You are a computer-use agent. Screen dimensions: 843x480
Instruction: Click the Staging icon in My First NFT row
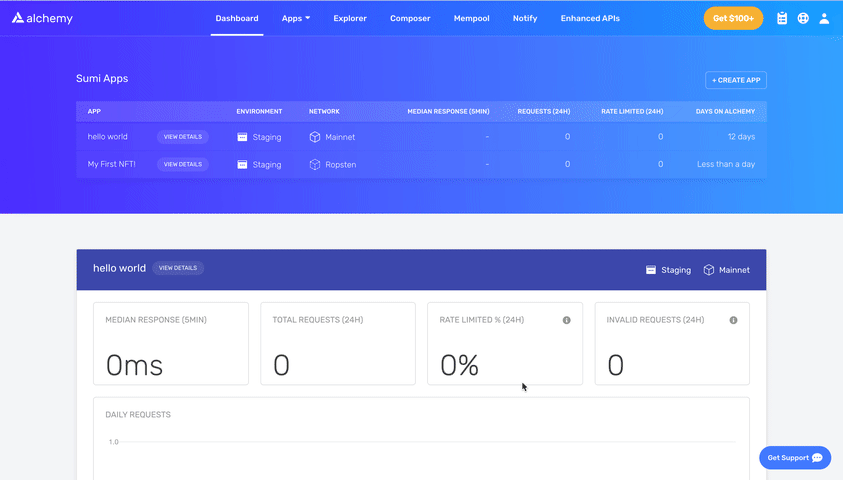(242, 164)
